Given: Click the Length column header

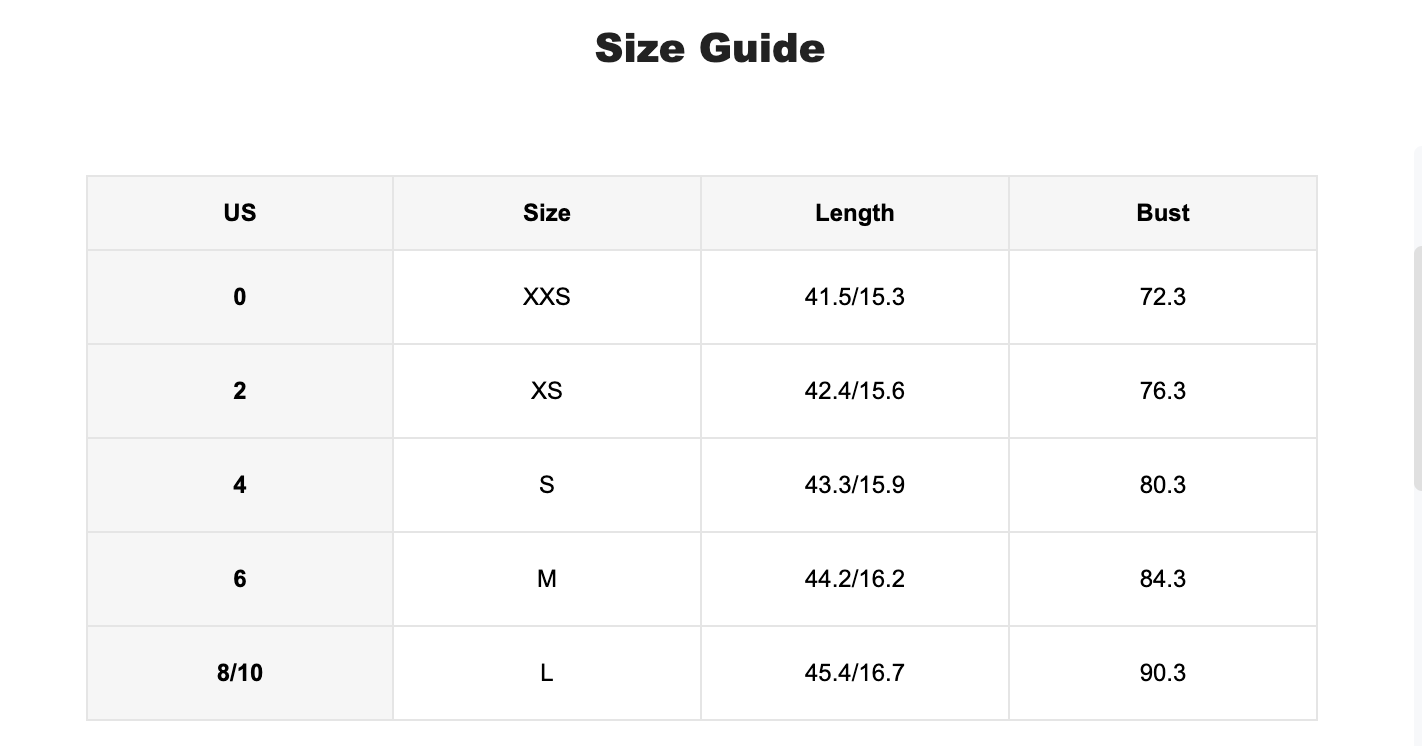Looking at the screenshot, I should [855, 213].
